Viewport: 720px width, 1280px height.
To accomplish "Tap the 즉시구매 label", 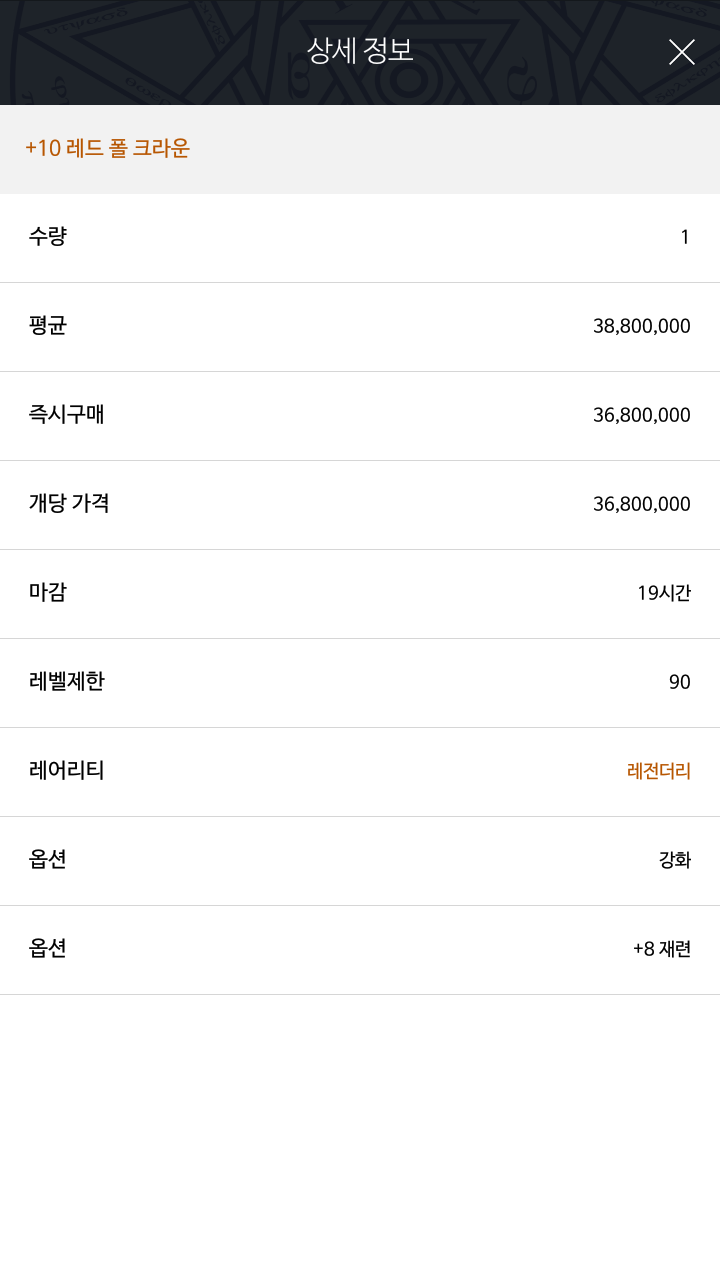I will coord(66,415).
